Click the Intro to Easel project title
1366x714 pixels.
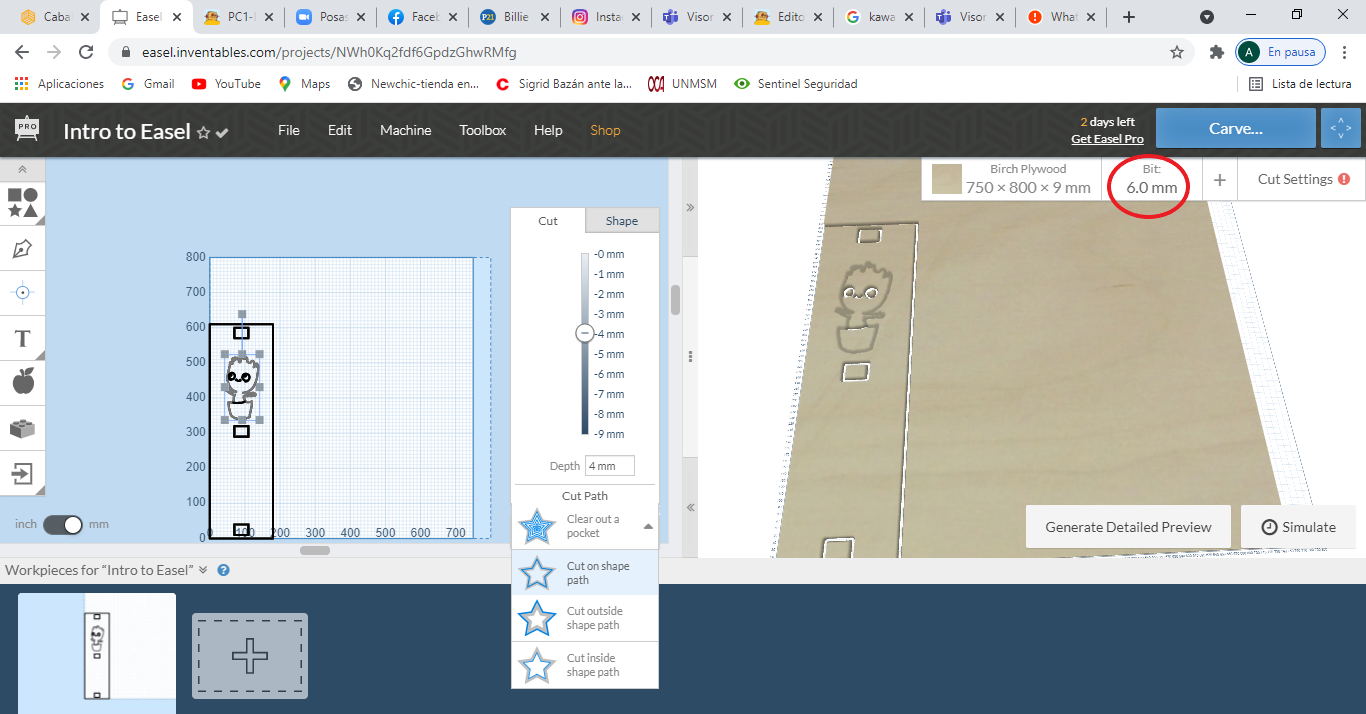[x=127, y=131]
